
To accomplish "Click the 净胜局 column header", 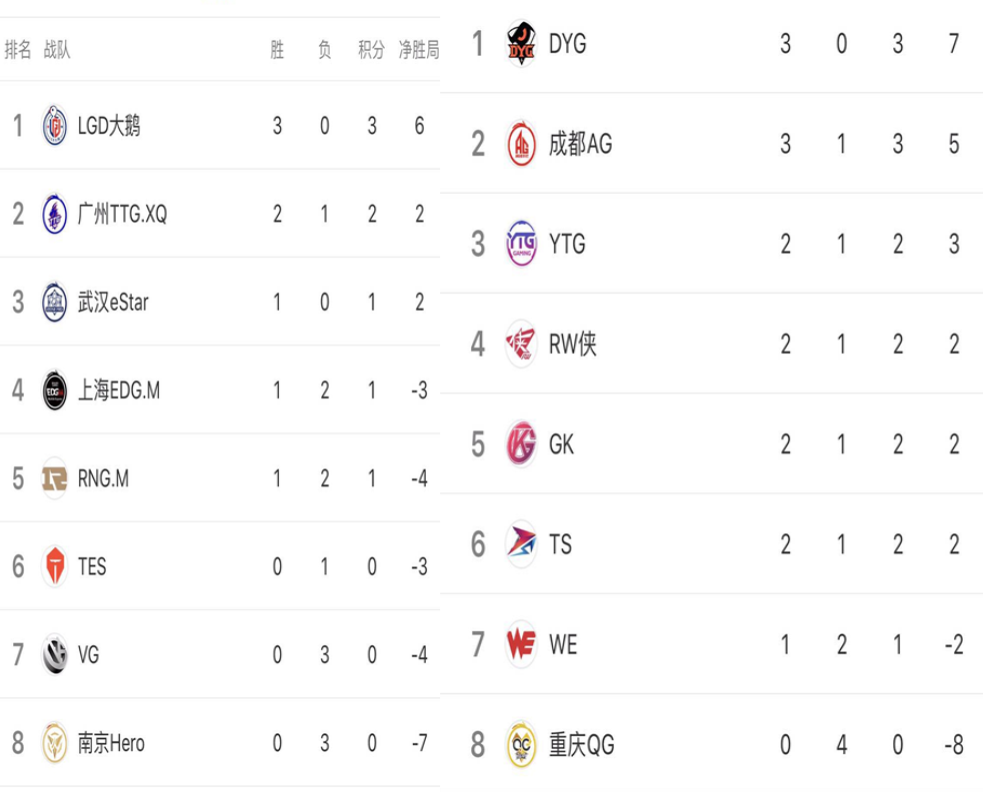I will tap(419, 50).
